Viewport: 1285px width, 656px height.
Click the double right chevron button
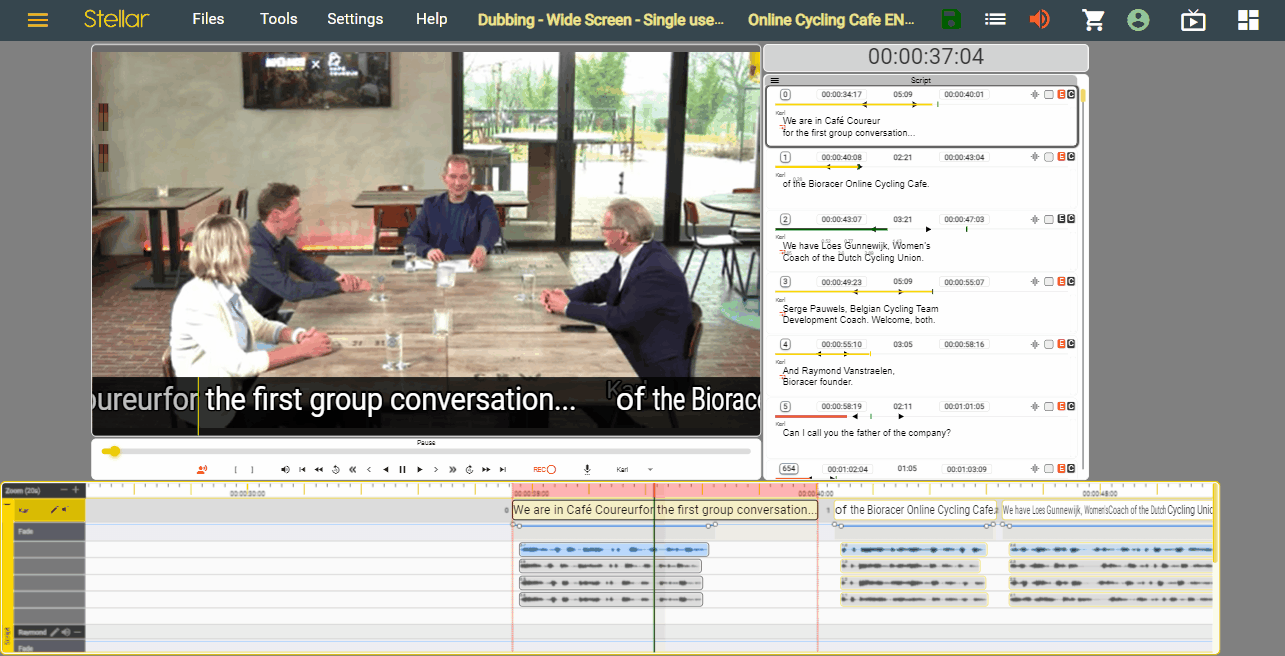pos(452,469)
